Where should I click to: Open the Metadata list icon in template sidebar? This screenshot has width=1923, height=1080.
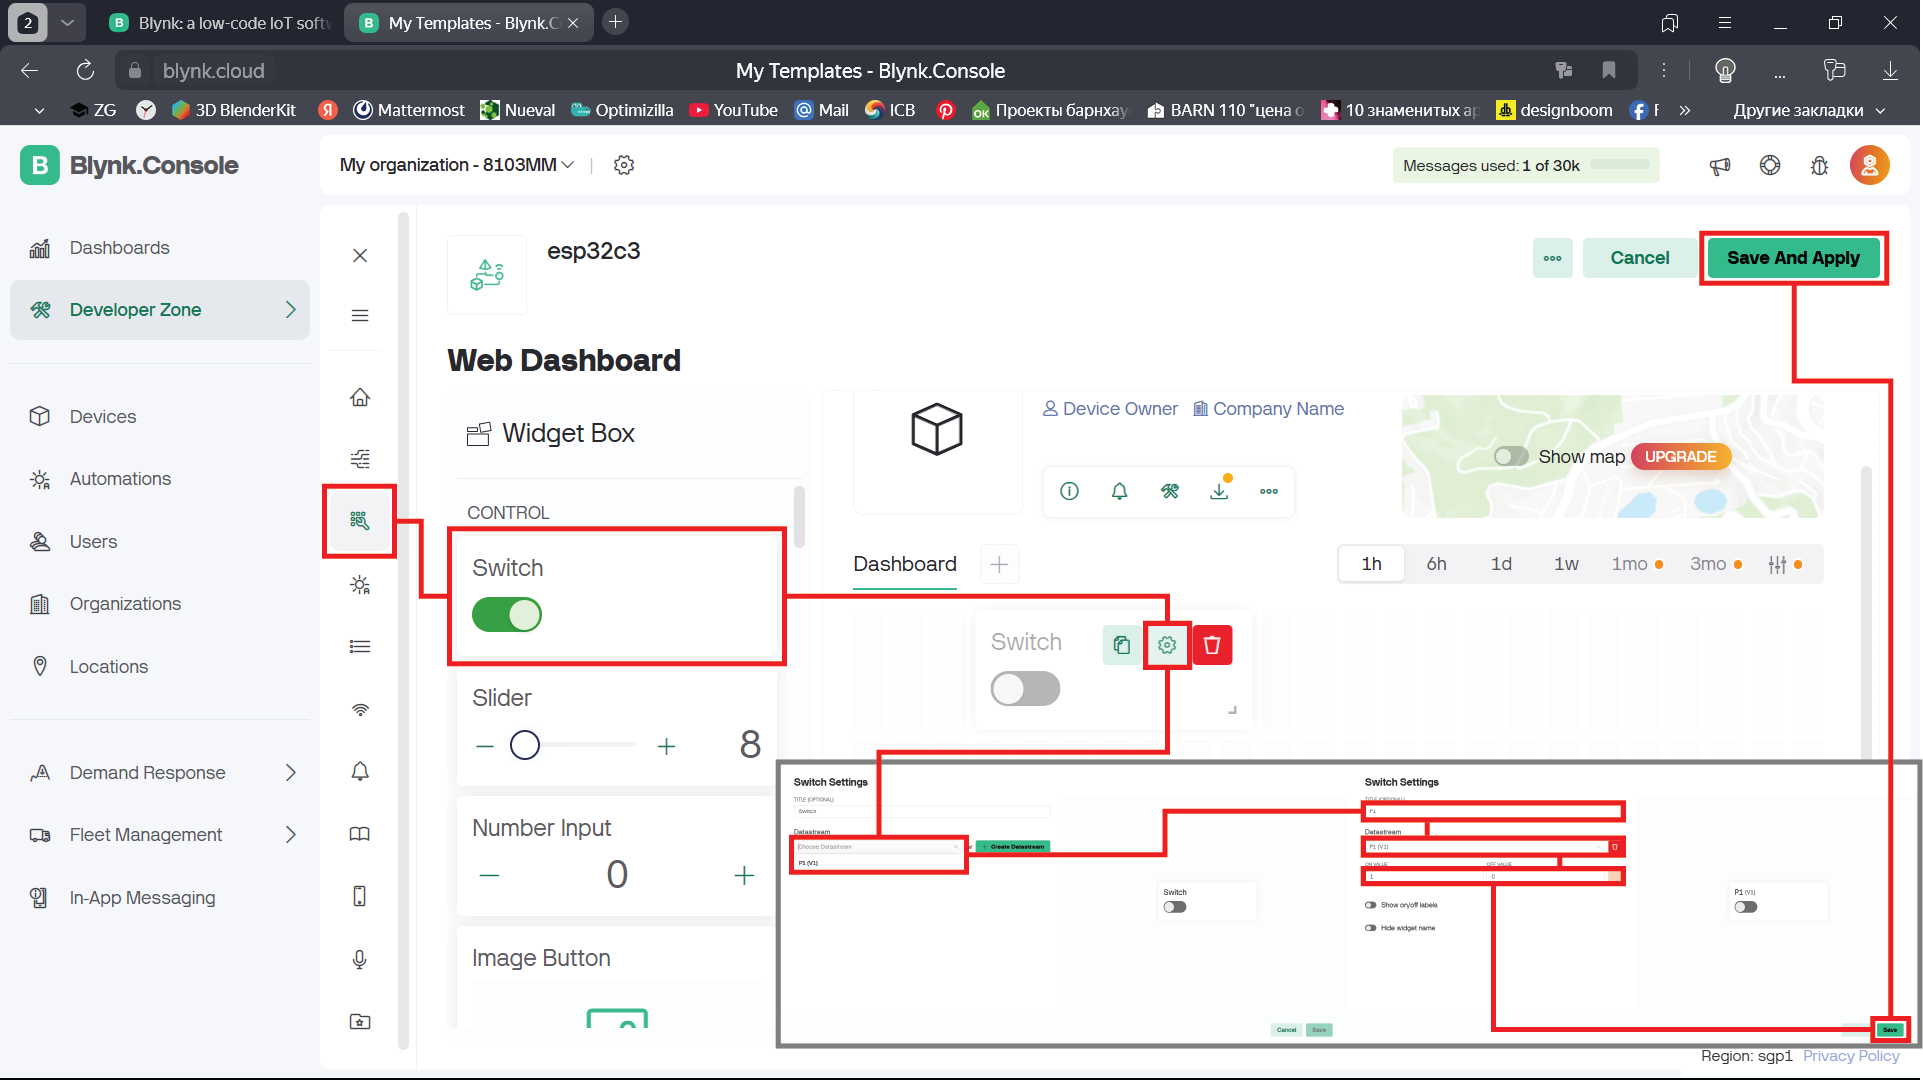pyautogui.click(x=360, y=646)
